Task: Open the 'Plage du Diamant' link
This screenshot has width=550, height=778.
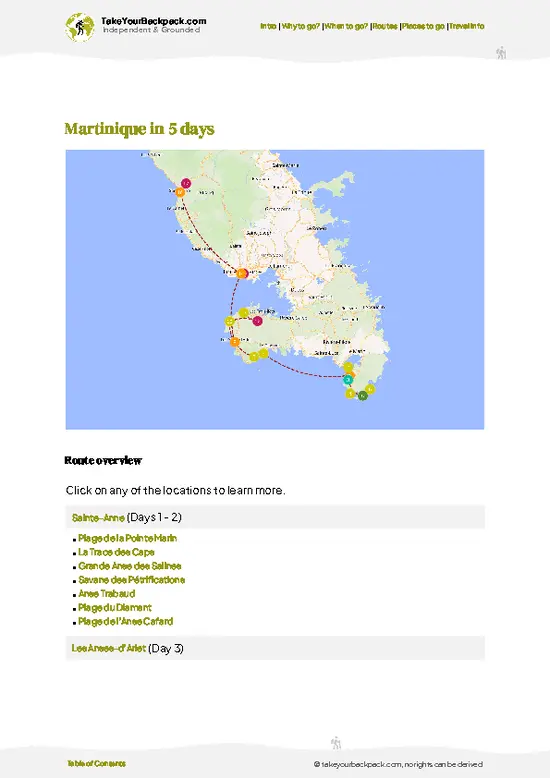Action: [x=115, y=608]
